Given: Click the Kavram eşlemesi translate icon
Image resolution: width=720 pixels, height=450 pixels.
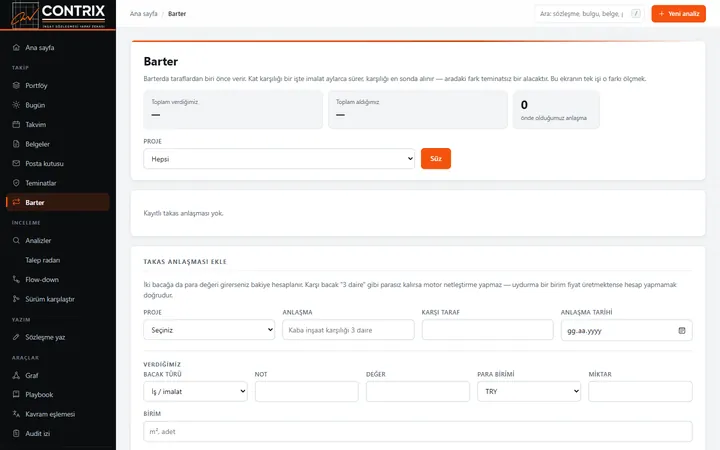Looking at the screenshot, I should 16,414.
